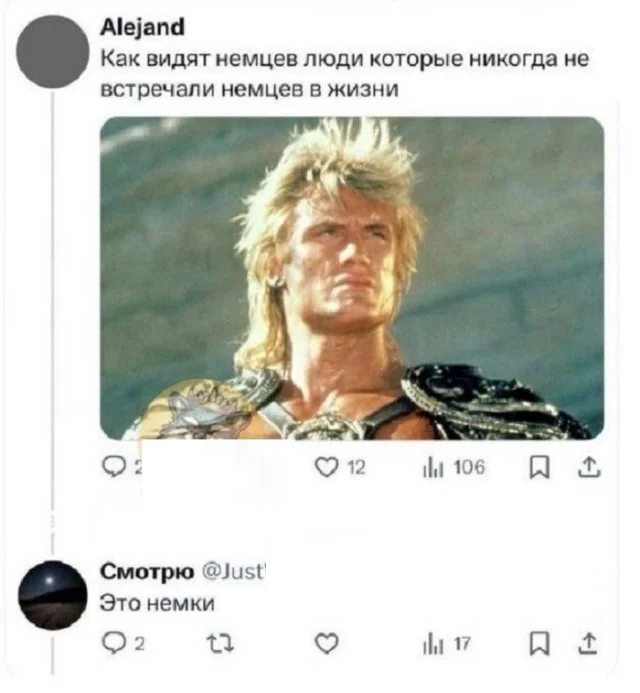Reply to the Это немки comment
Image resolution: width=640 pixels, height=693 pixels.
pos(114,643)
